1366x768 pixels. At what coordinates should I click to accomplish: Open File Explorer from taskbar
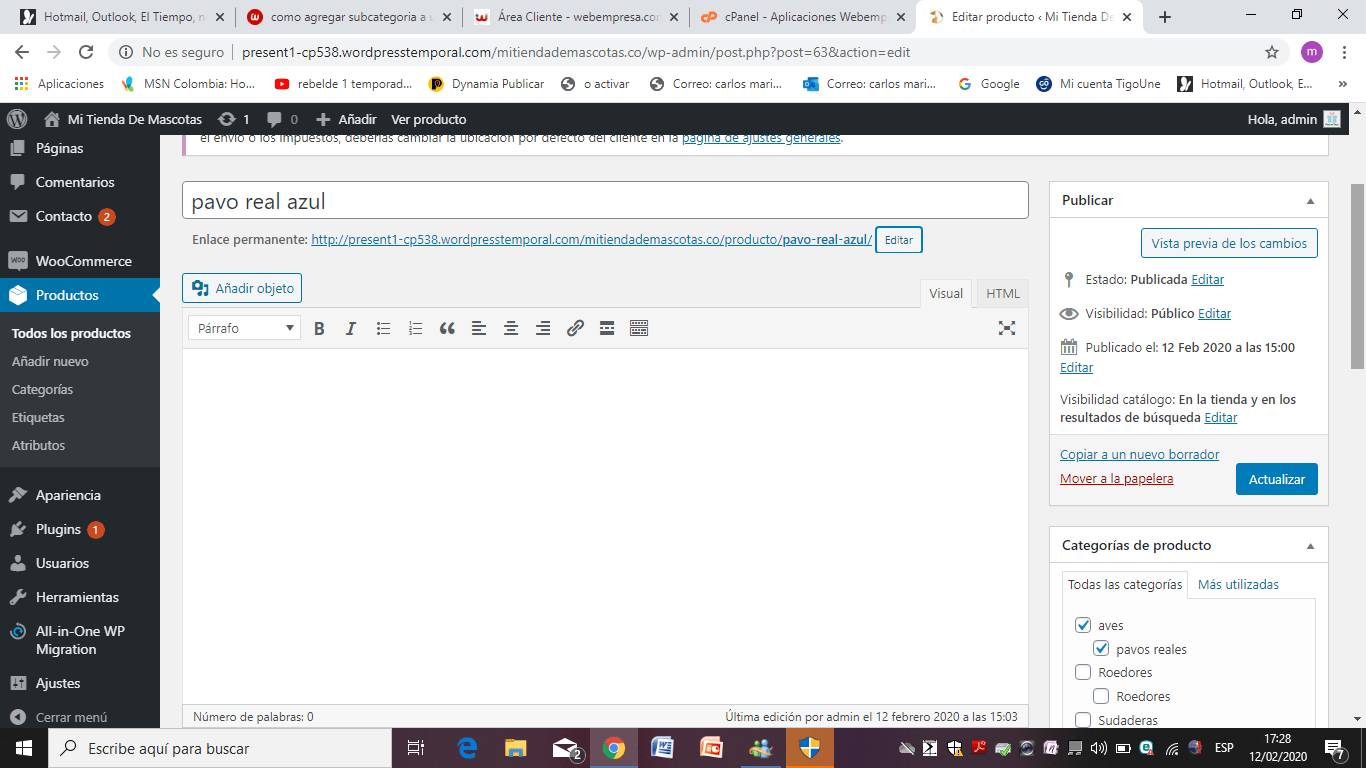[x=515, y=748]
